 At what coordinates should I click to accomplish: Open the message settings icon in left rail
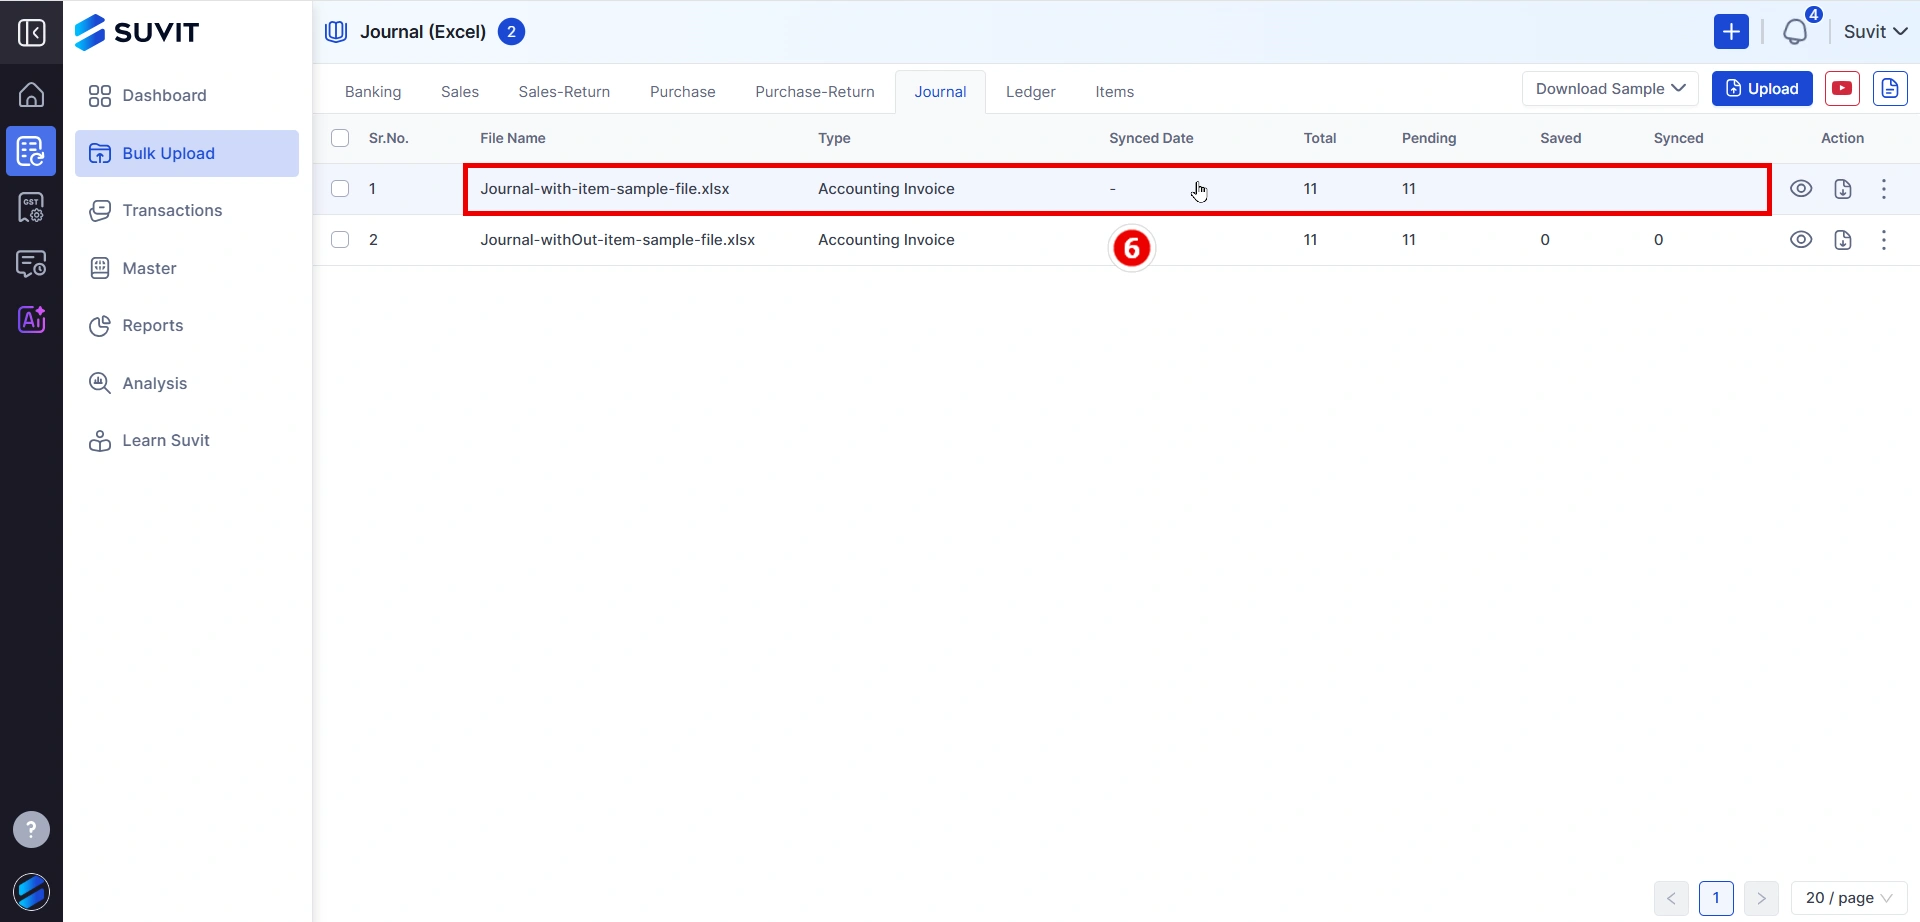tap(31, 264)
